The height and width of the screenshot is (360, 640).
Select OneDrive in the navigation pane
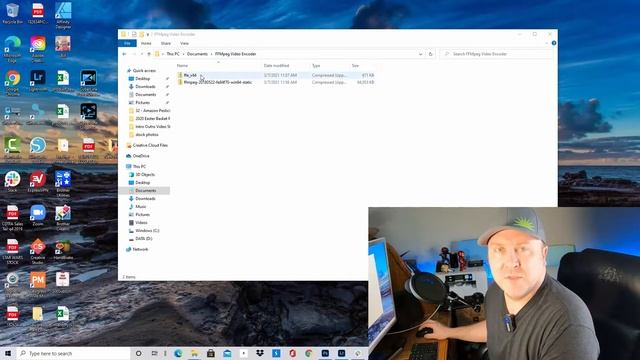pos(141,156)
